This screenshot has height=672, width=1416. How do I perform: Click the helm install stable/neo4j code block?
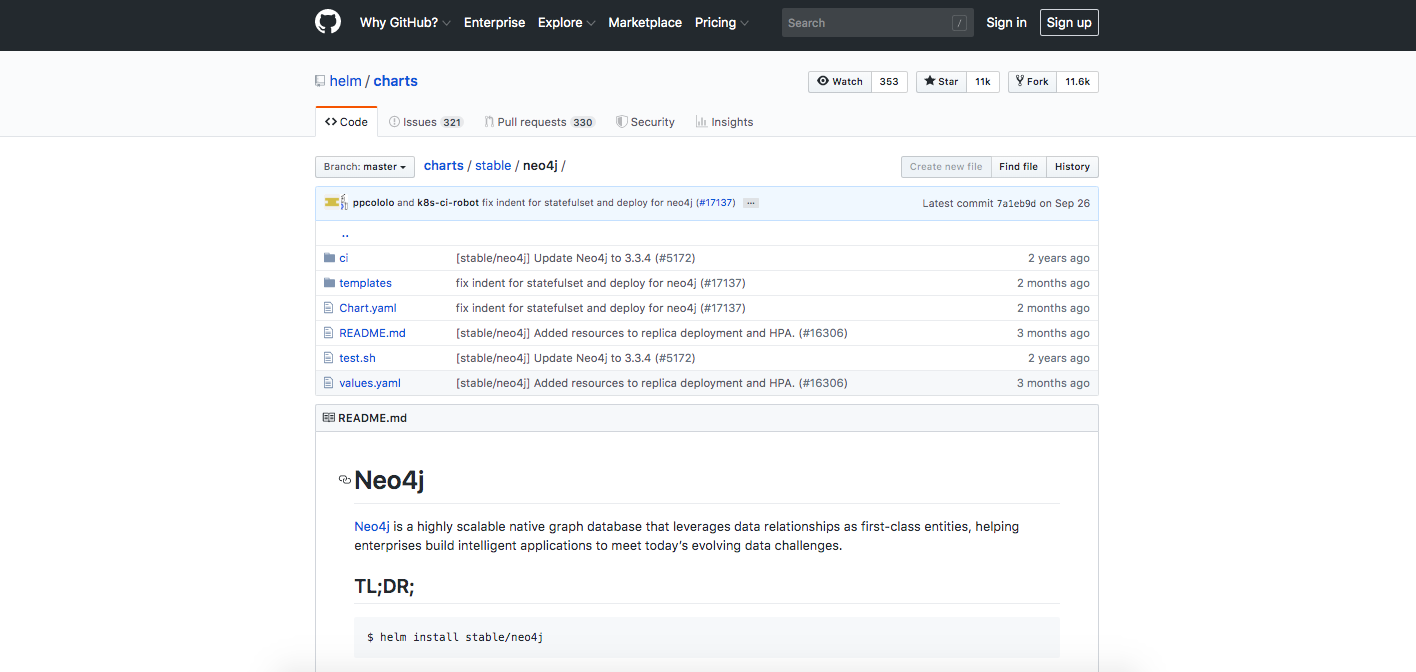pyautogui.click(x=707, y=637)
